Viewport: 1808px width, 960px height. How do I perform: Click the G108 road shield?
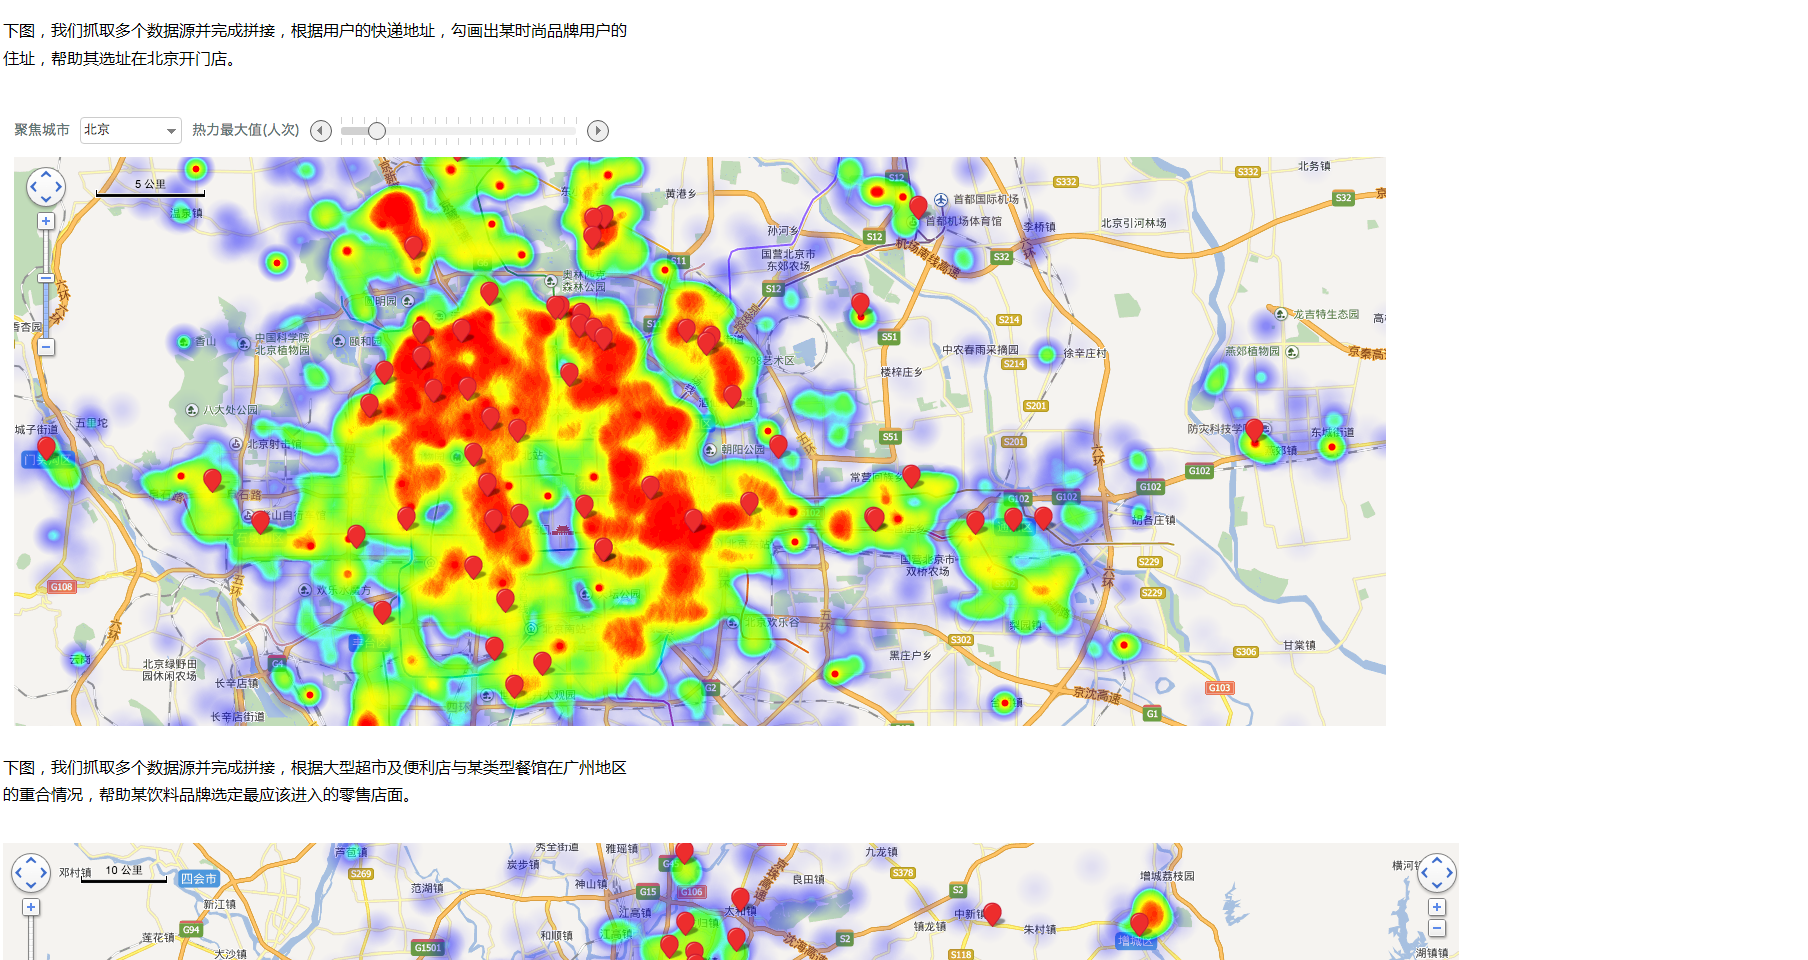(x=62, y=587)
